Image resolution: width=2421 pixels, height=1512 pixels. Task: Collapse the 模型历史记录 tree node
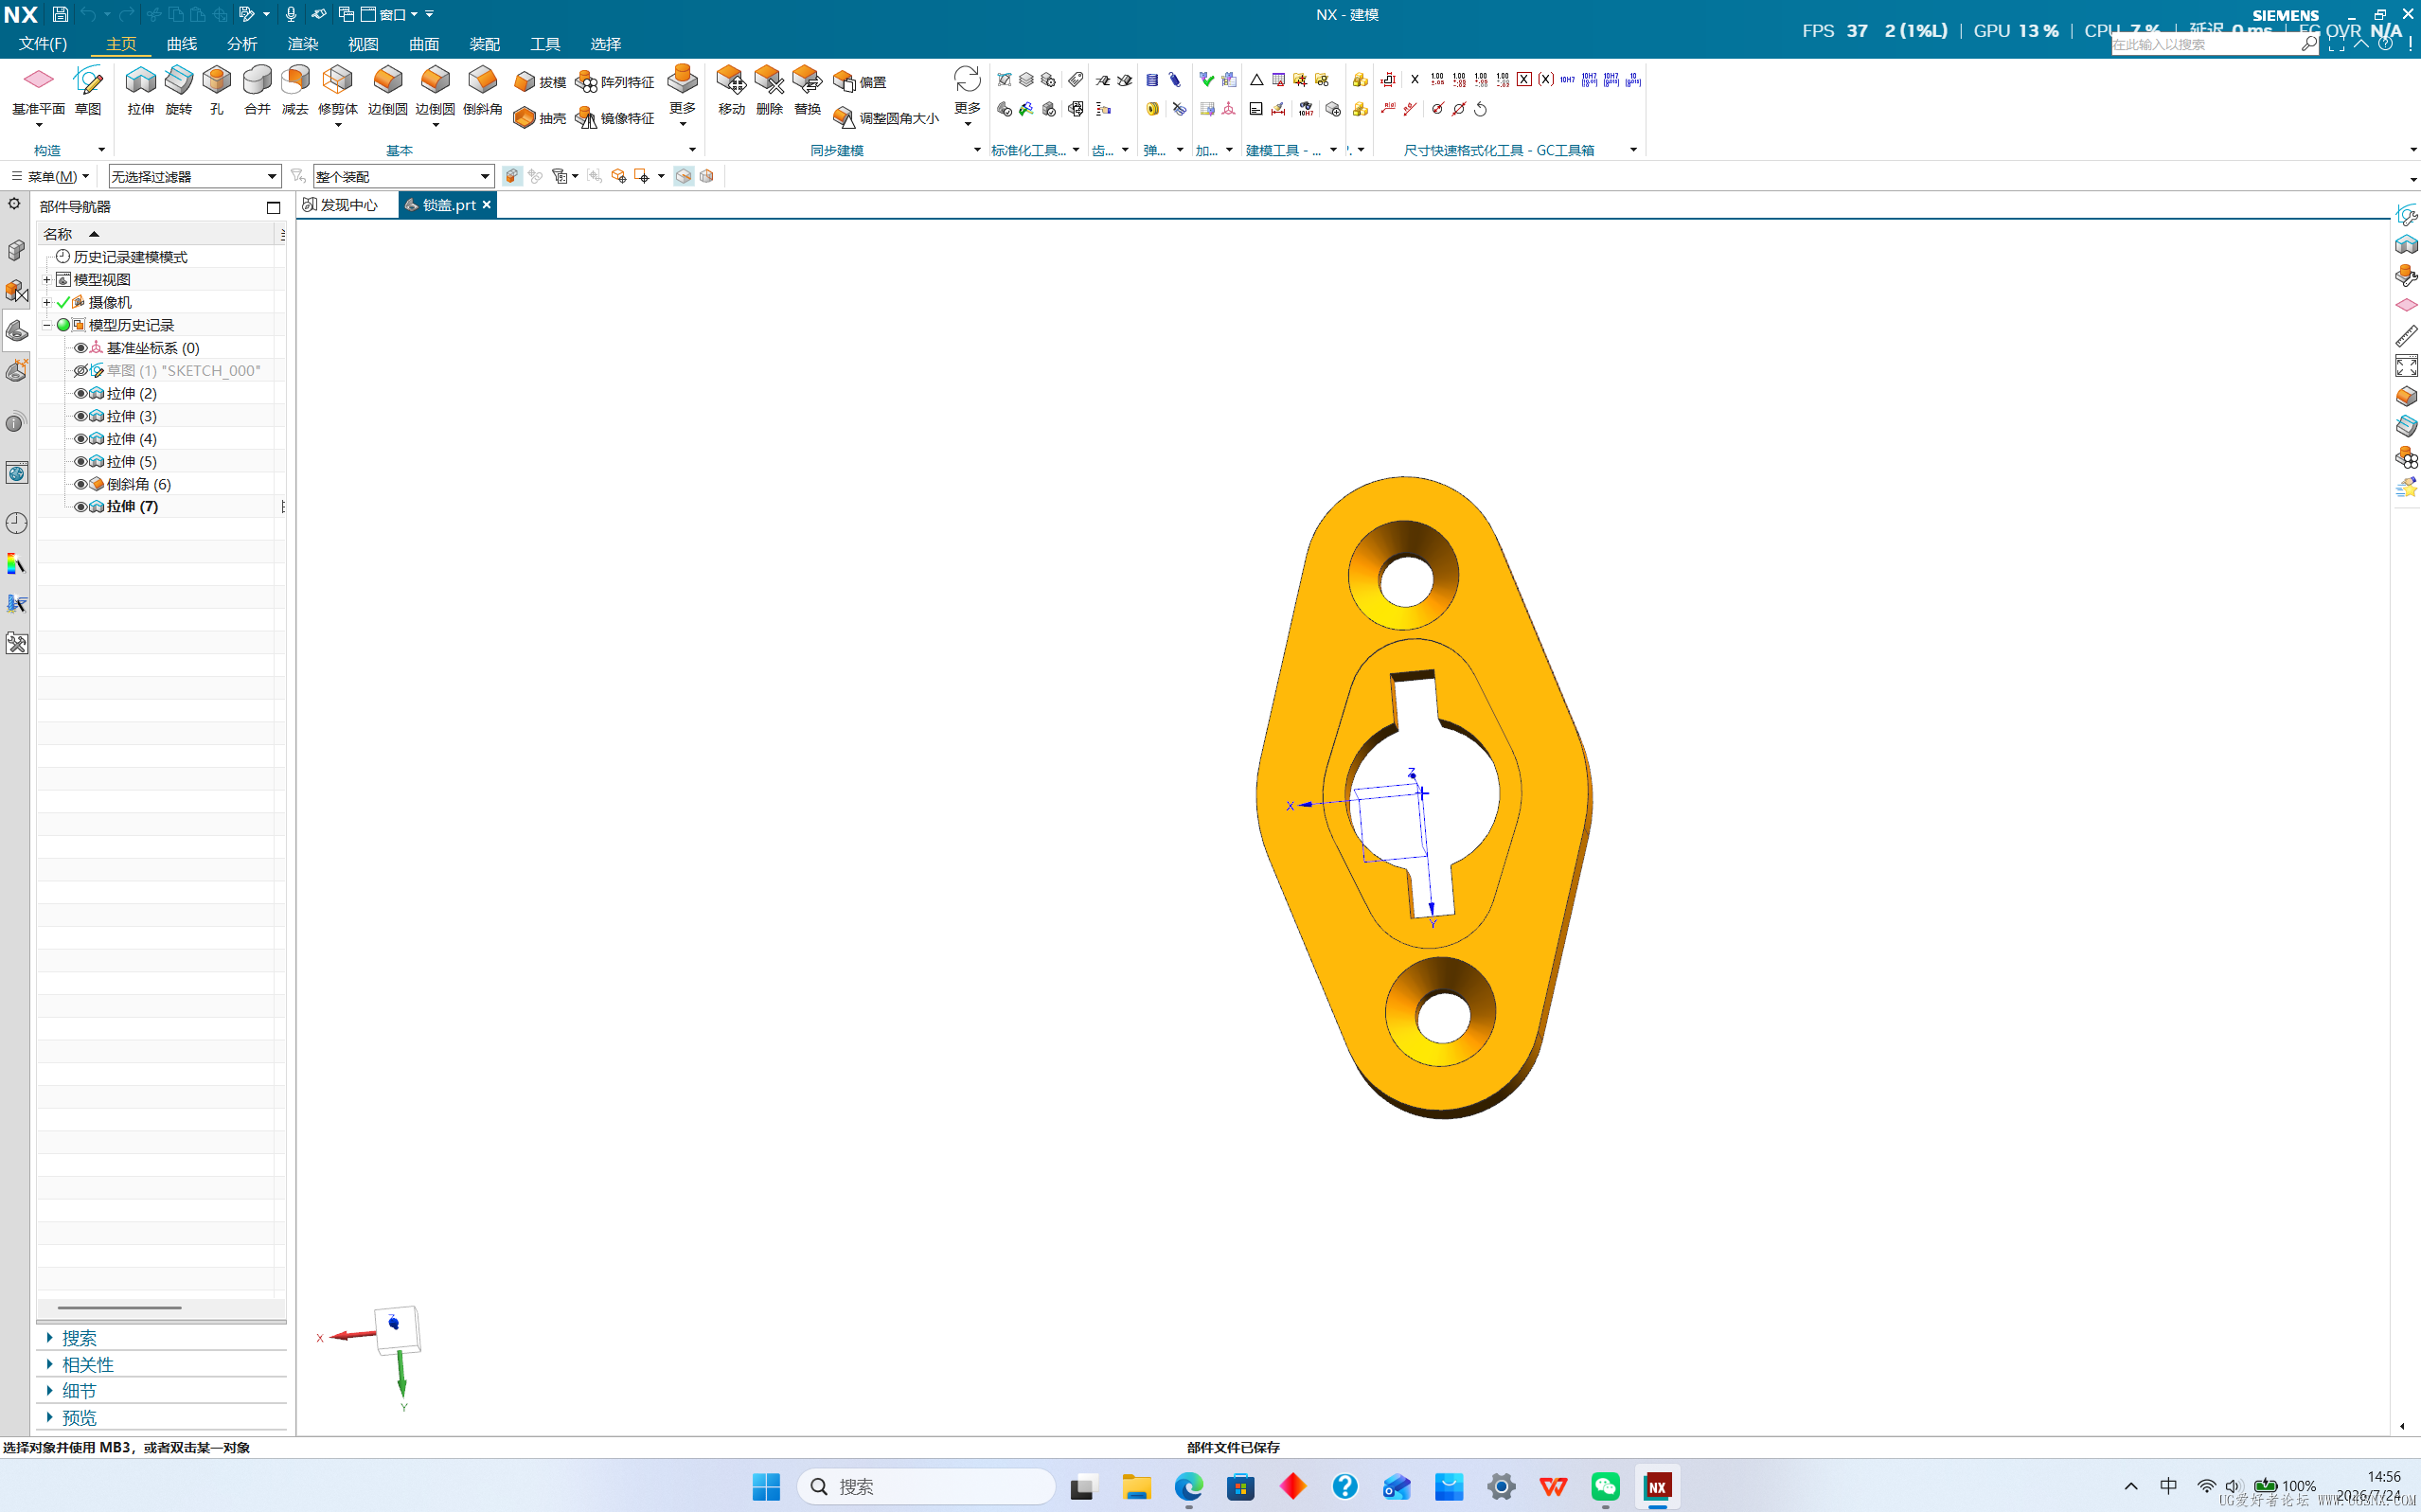point(47,325)
